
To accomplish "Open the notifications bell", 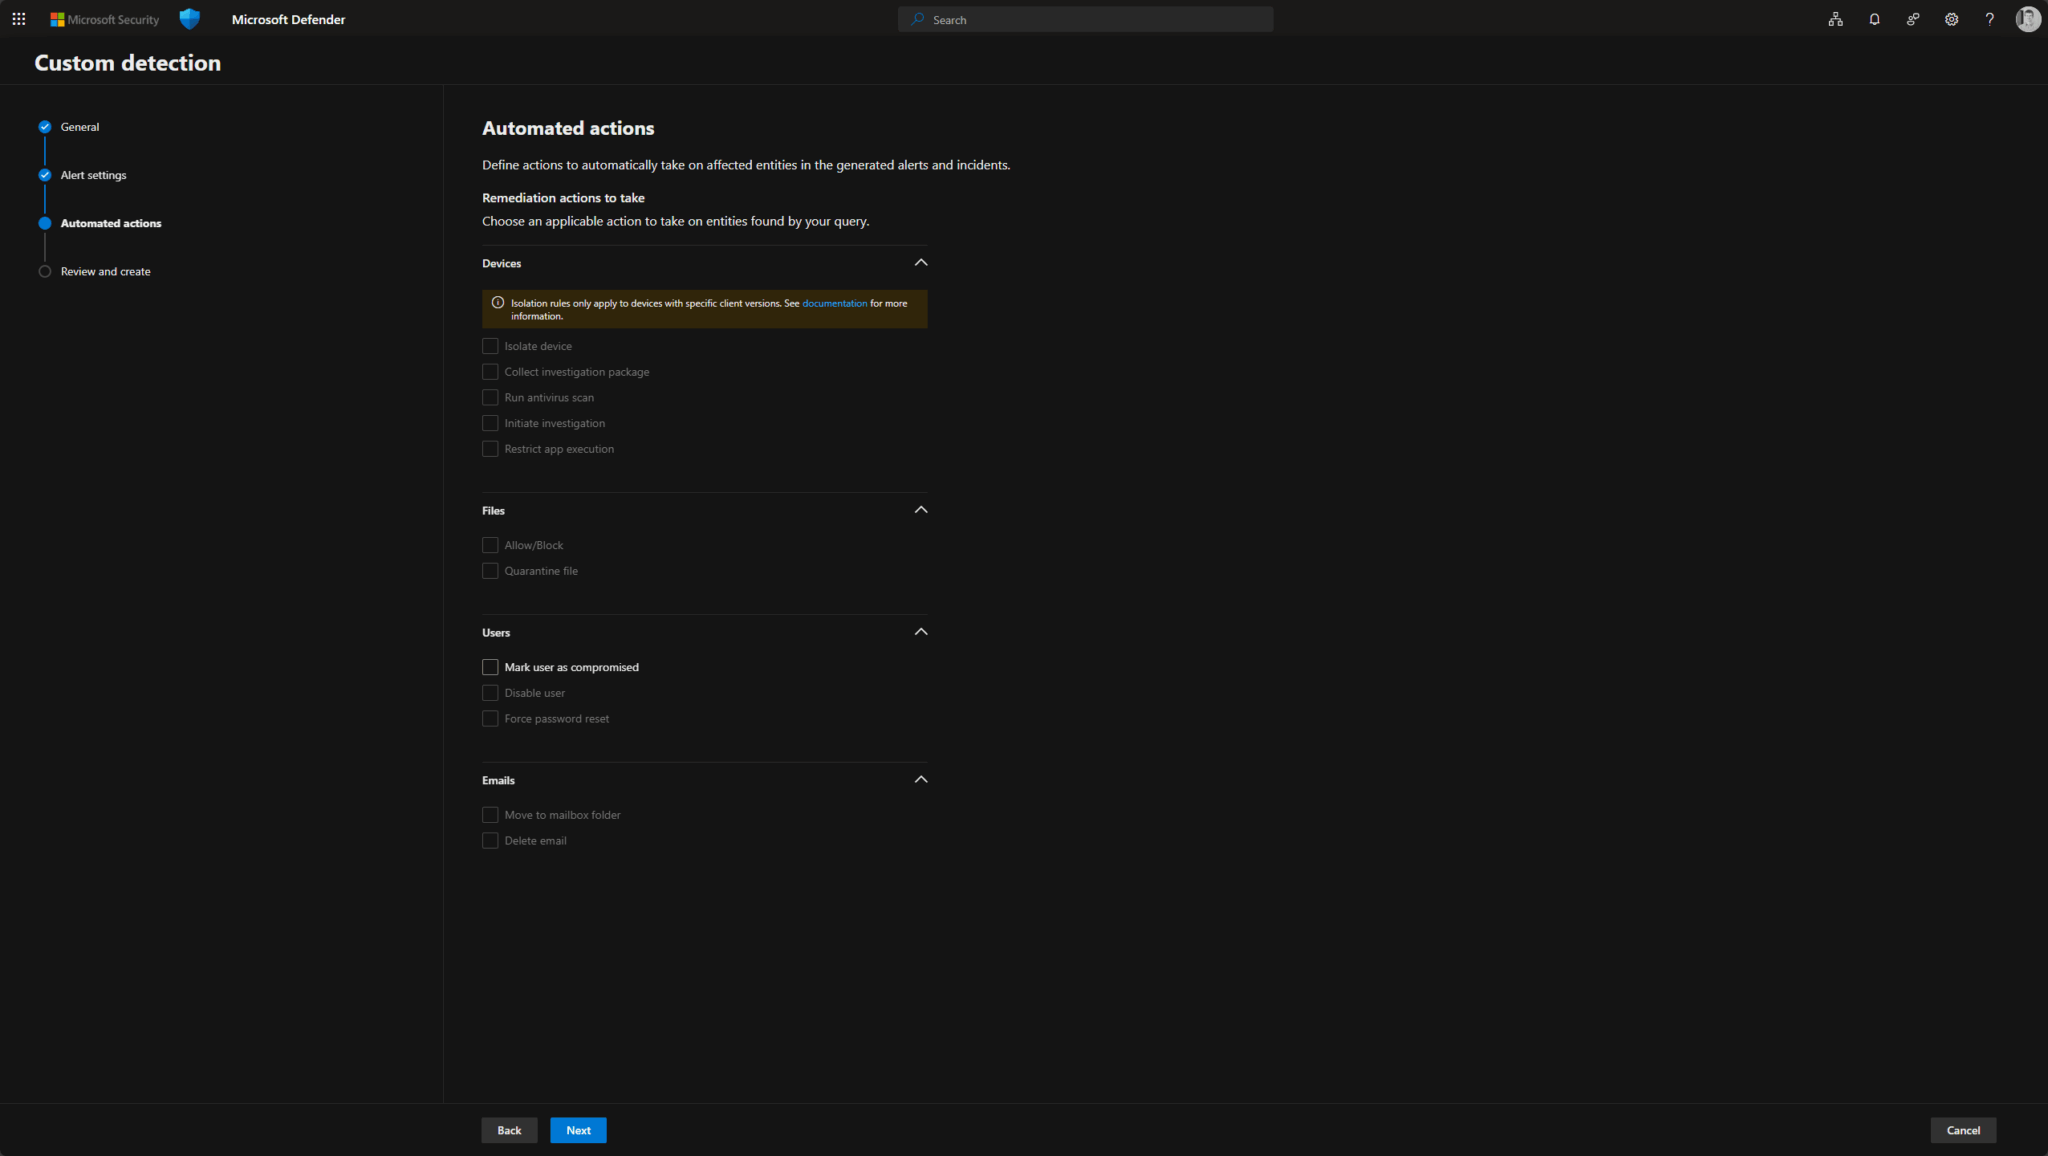I will [1874, 19].
